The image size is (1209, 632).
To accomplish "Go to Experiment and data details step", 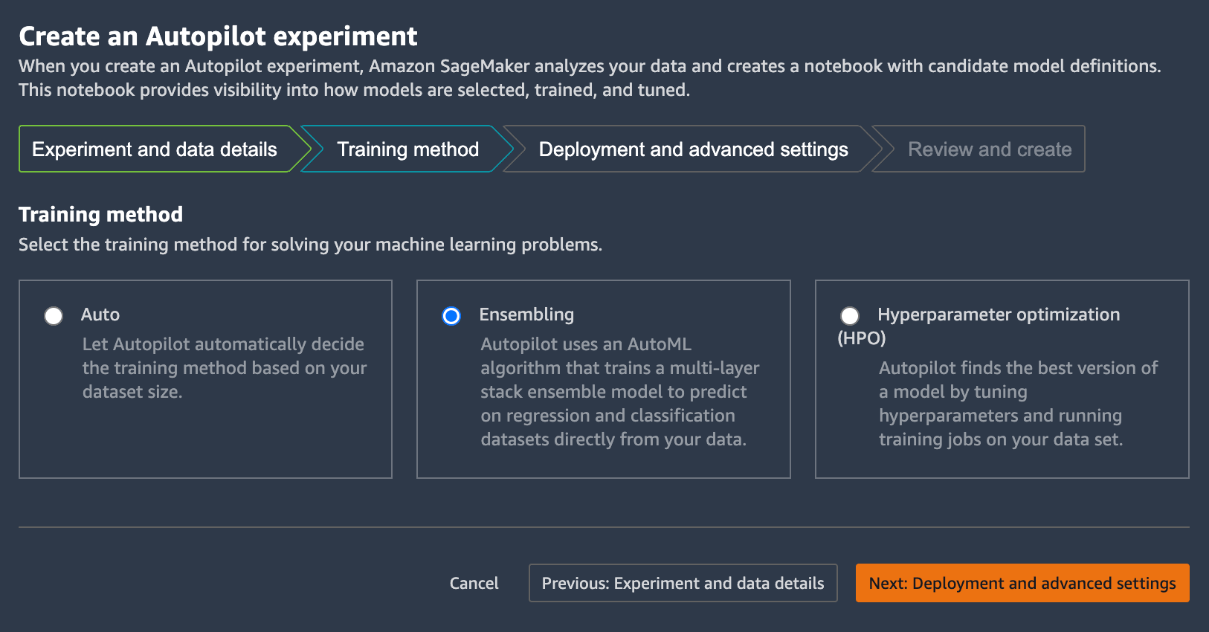I will [x=155, y=150].
